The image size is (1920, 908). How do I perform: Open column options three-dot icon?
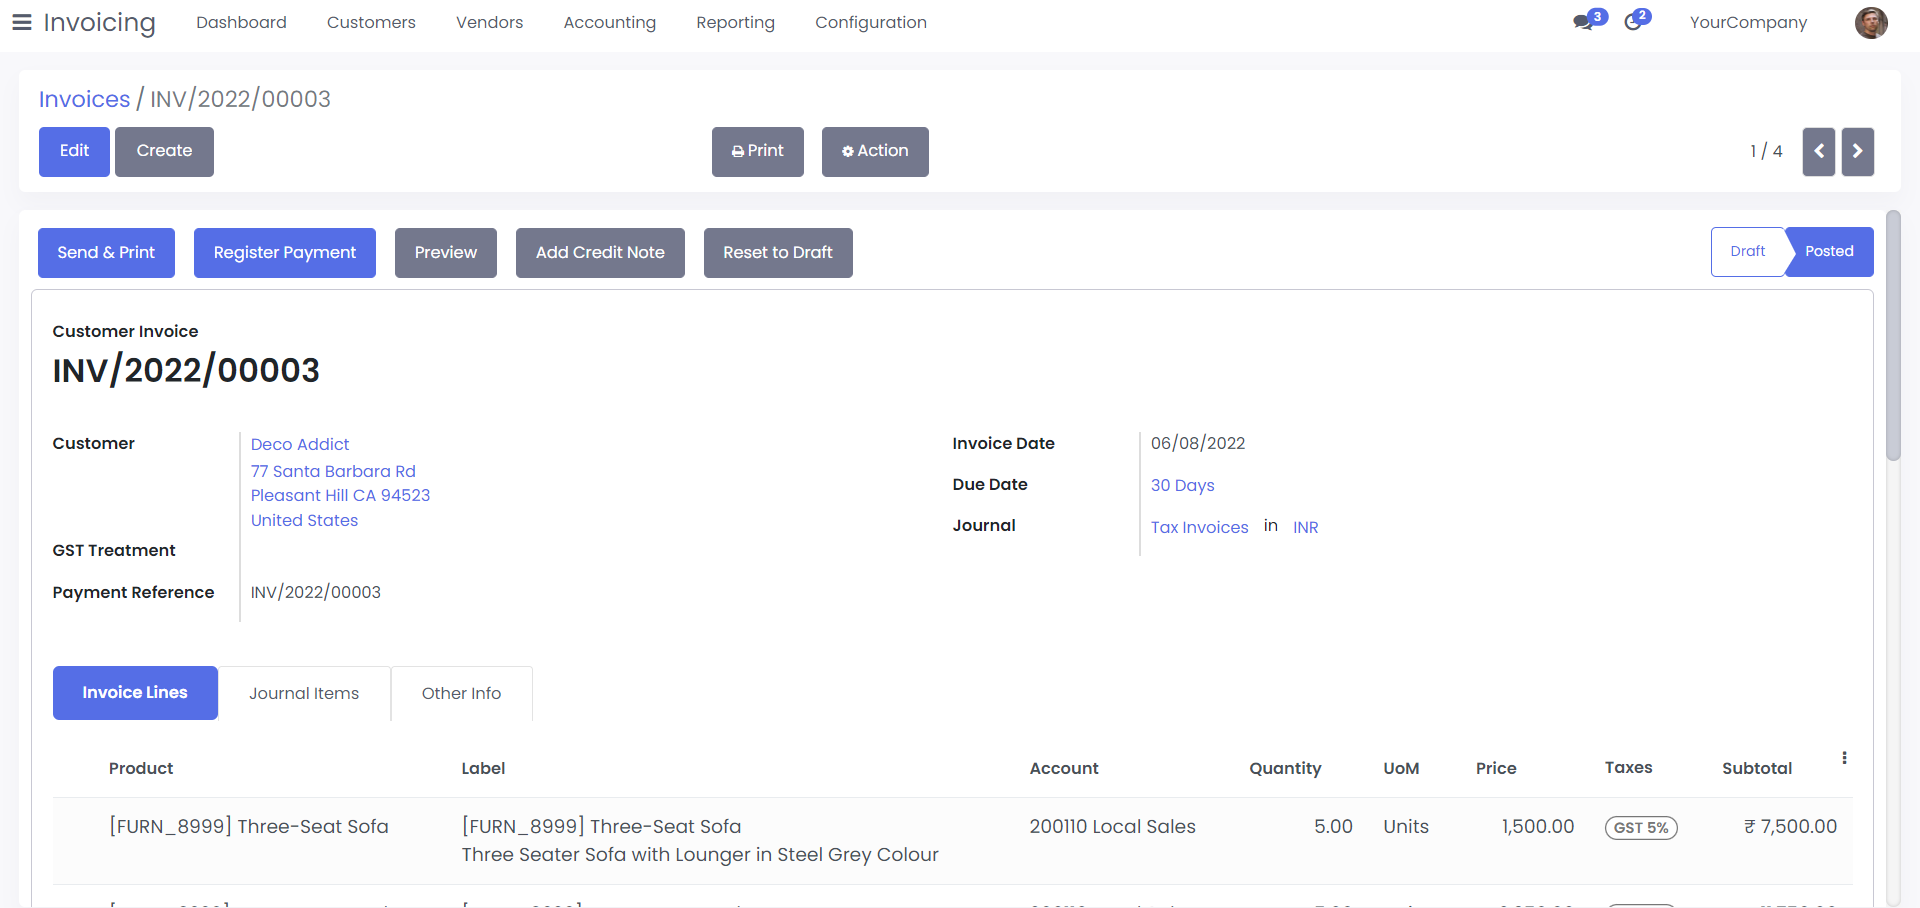pos(1844,758)
